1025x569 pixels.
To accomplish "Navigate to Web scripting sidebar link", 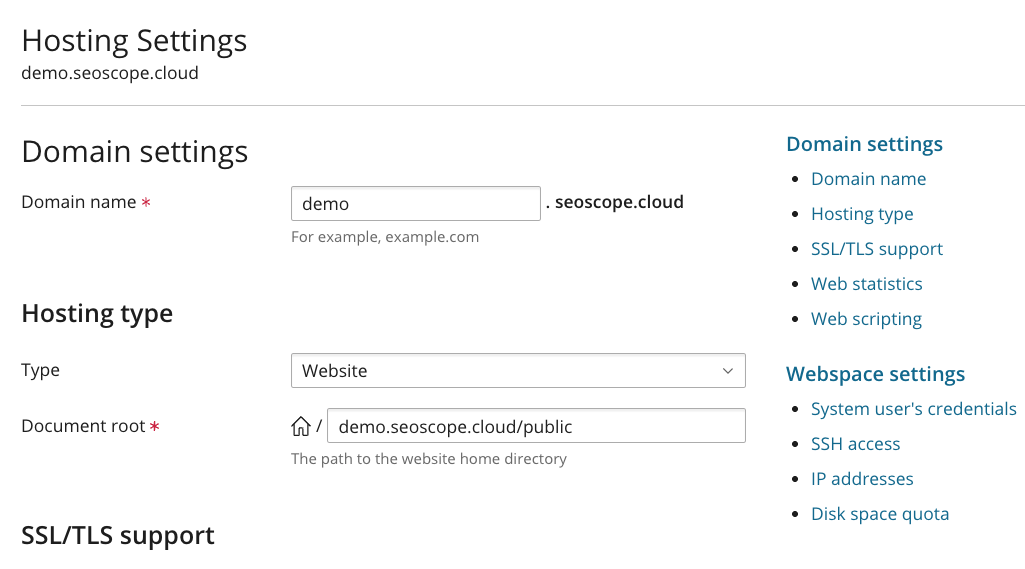I will [866, 319].
